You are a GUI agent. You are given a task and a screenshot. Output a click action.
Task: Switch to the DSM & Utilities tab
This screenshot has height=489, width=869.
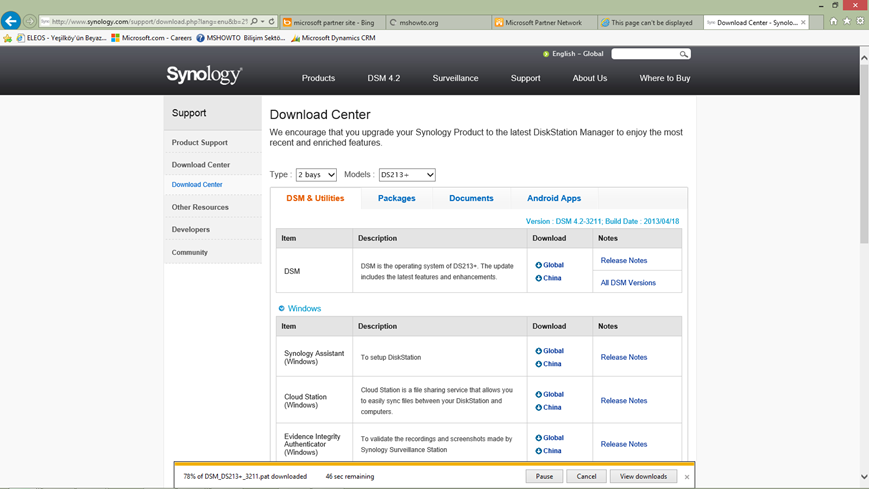315,198
